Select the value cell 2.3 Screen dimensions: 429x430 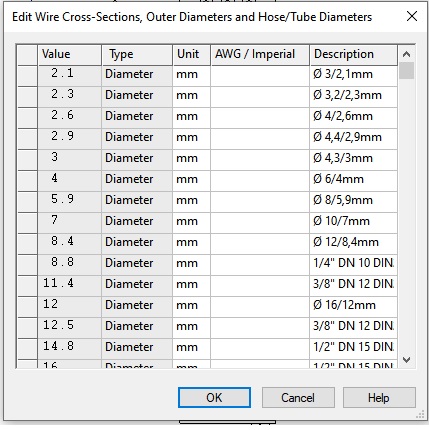coord(70,97)
